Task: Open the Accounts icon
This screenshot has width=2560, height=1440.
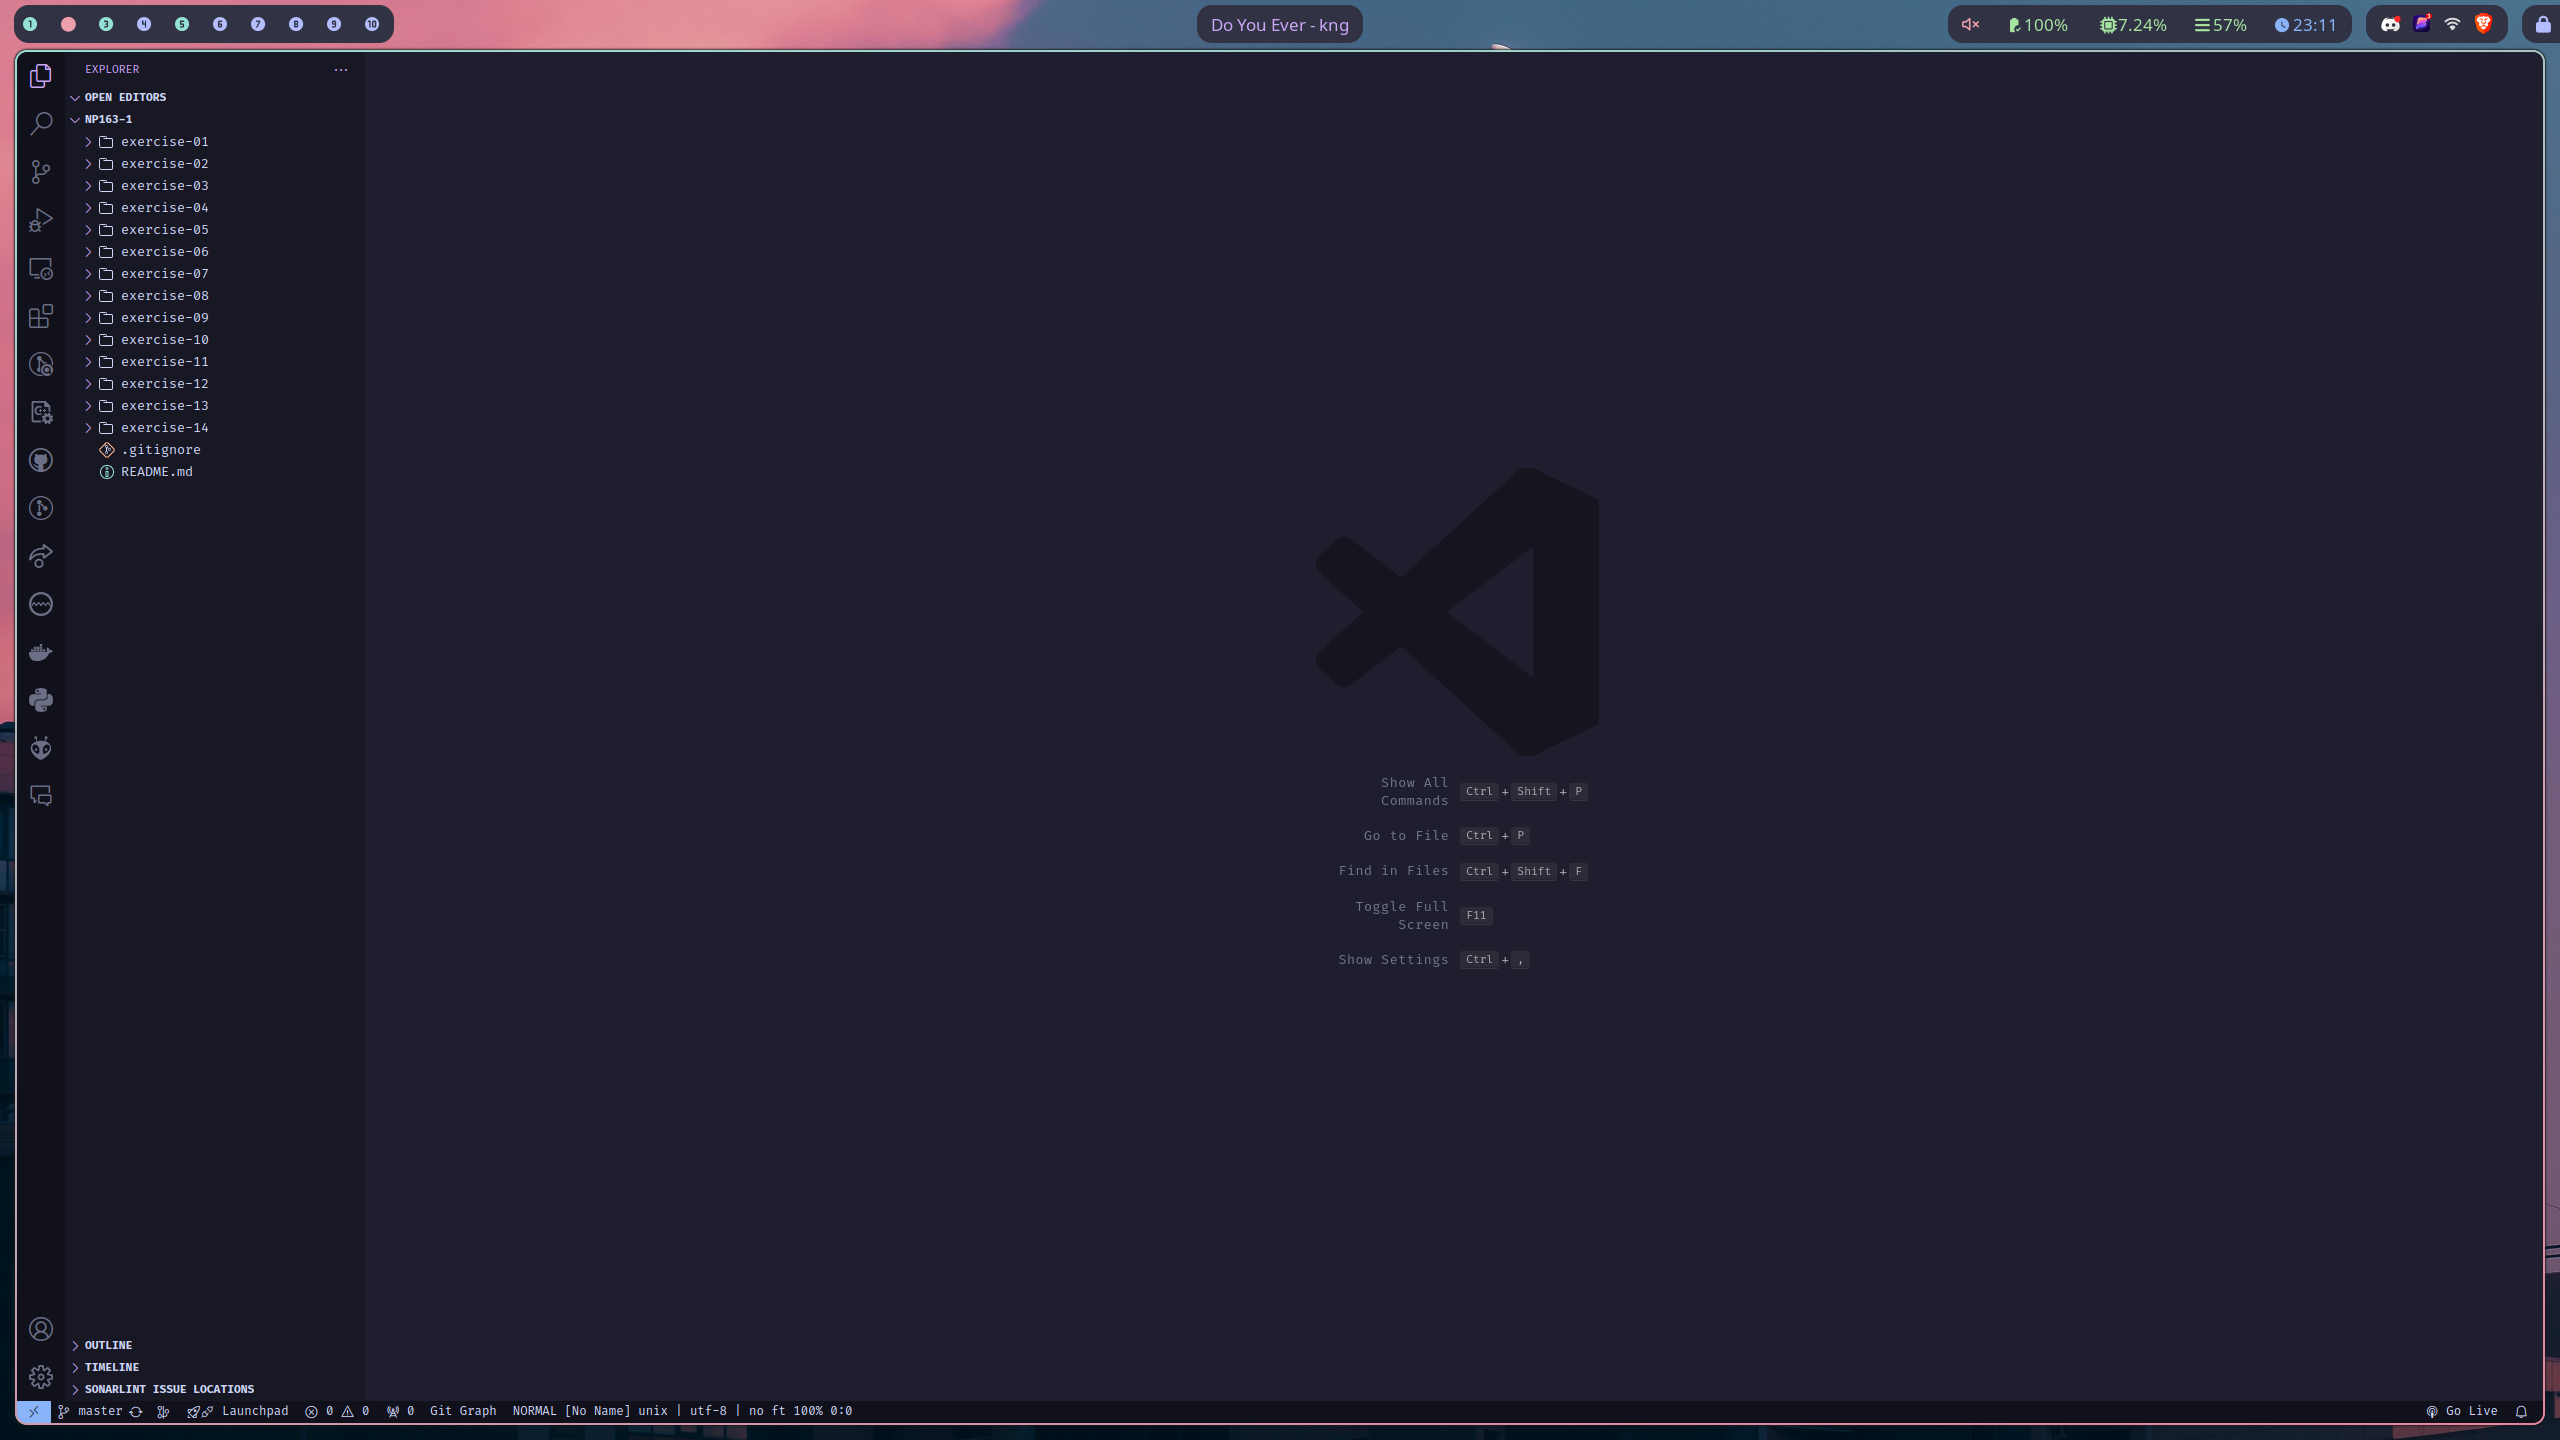Action: (41, 1329)
